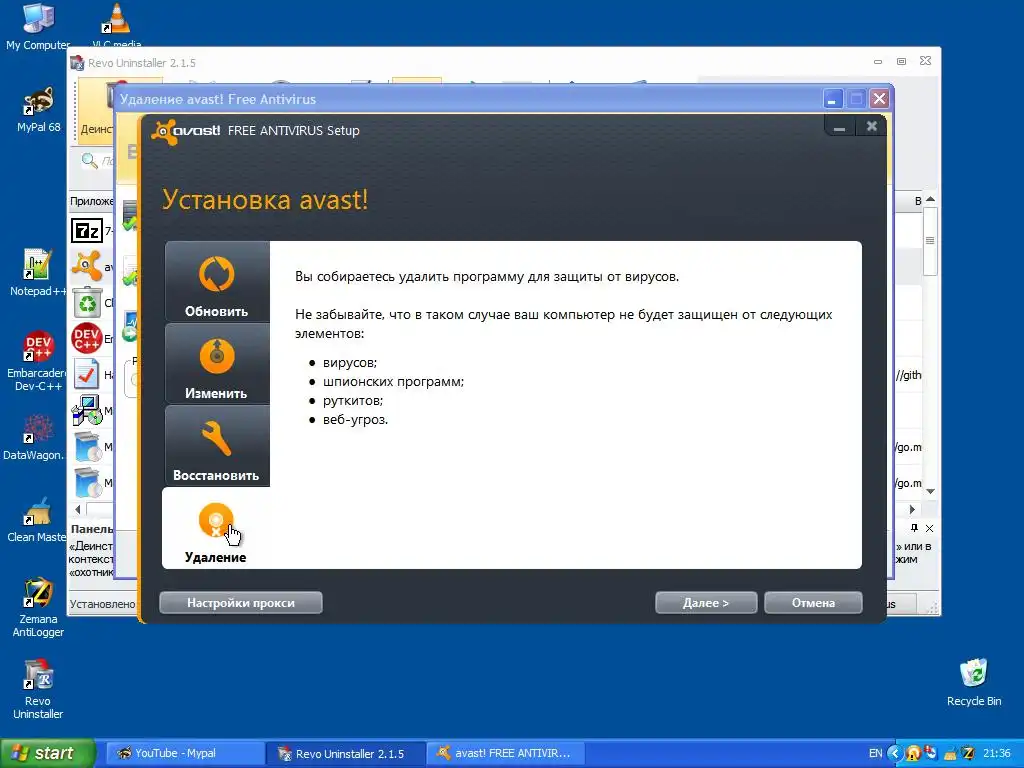The image size is (1024, 768).
Task: Click the search magnifier in Revo Uninstaller
Action: click(x=89, y=160)
